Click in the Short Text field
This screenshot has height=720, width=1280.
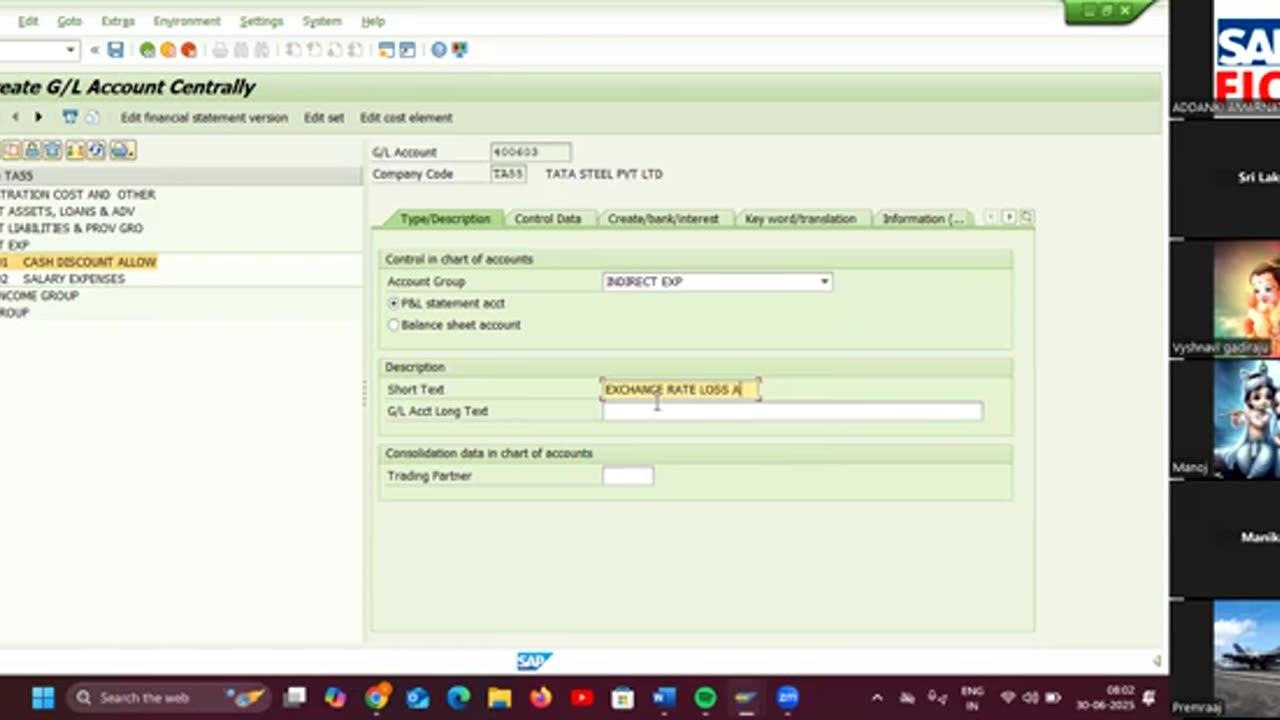pyautogui.click(x=681, y=389)
